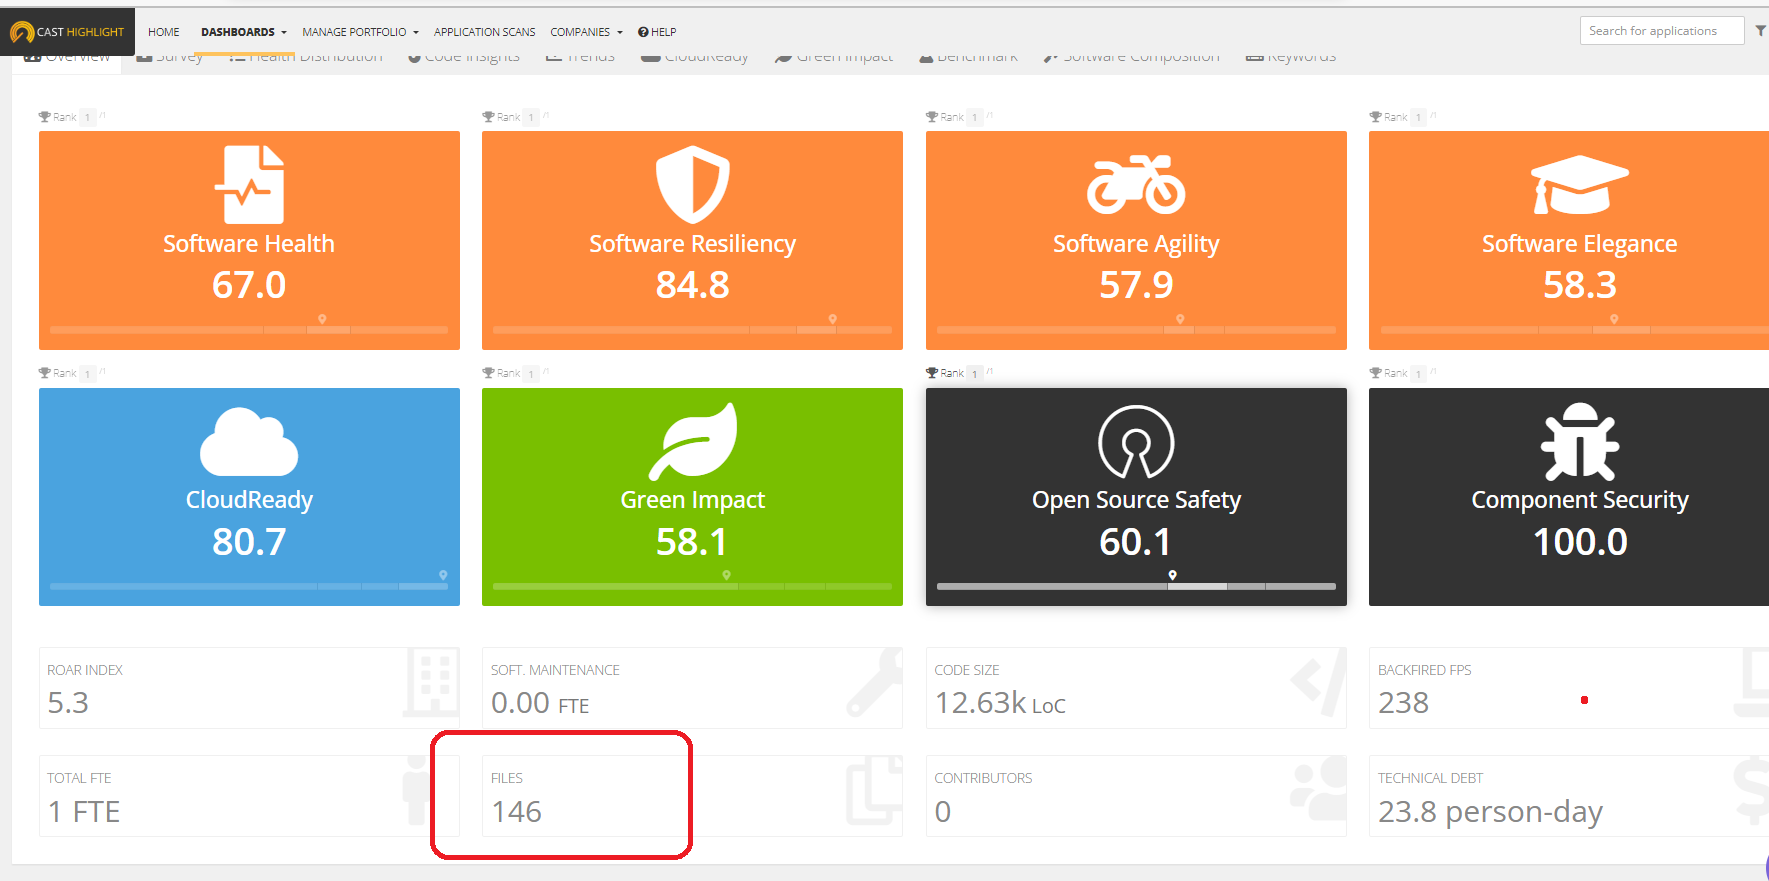This screenshot has width=1769, height=881.
Task: Click the Software Health score bar marker
Action: (x=322, y=319)
